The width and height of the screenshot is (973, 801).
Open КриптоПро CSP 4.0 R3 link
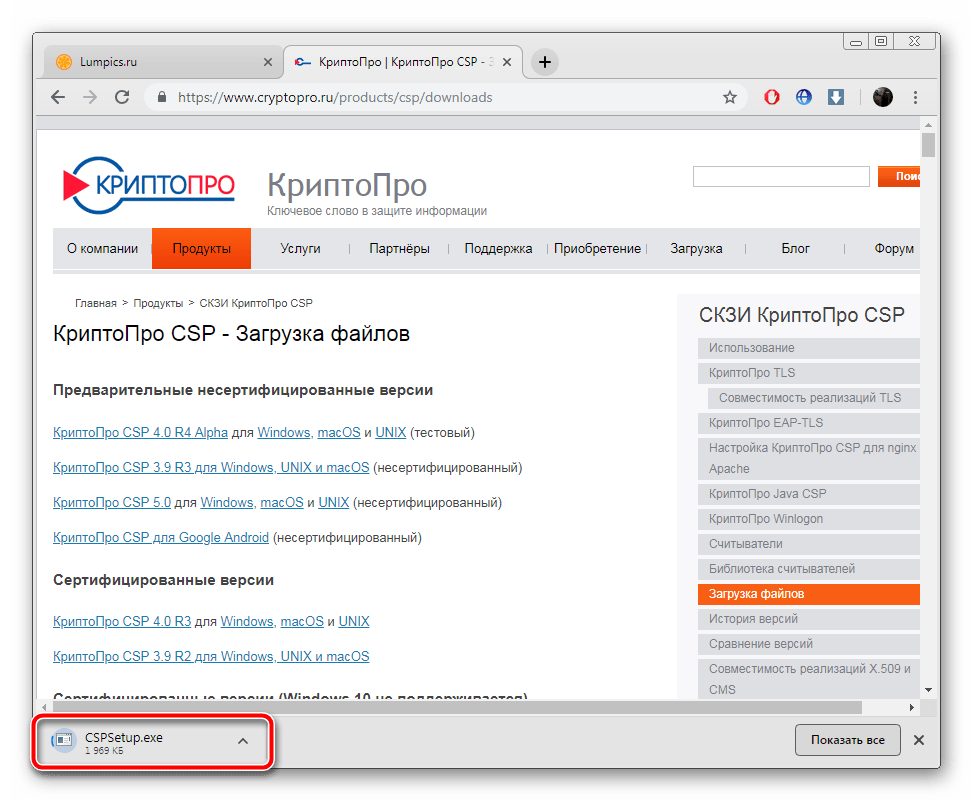(x=122, y=622)
